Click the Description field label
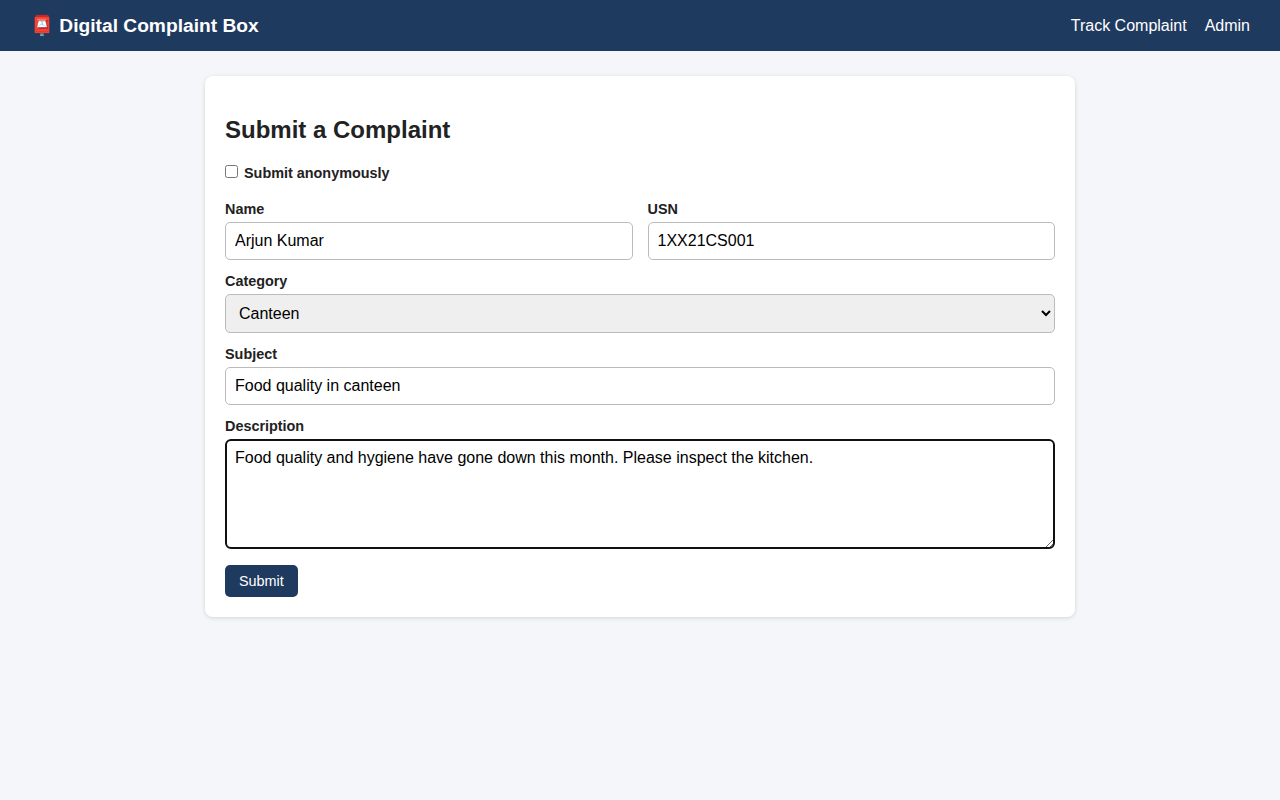1280x800 pixels. 265,426
